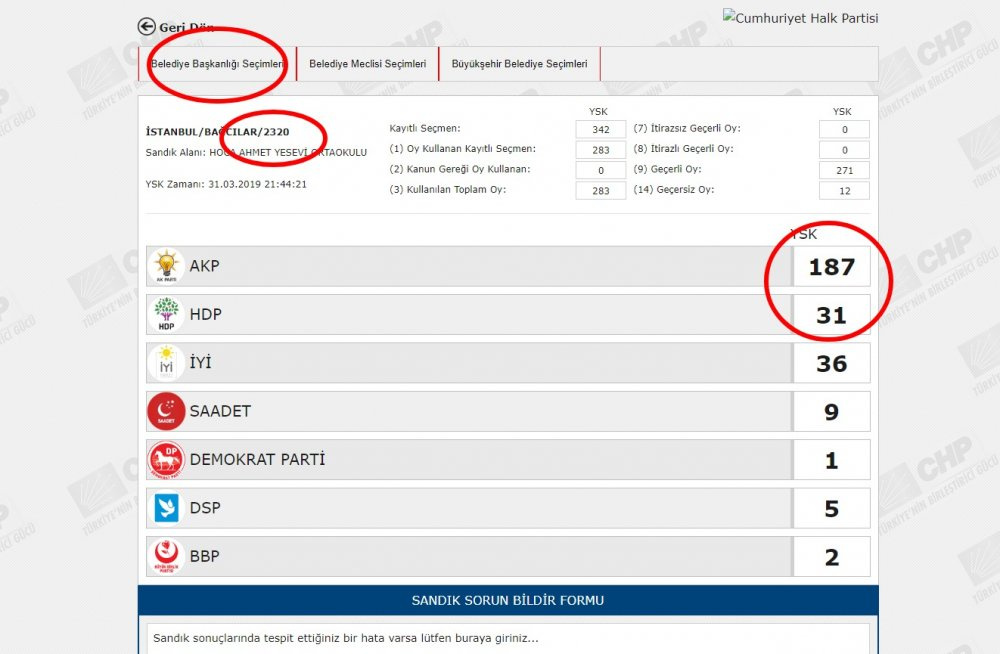Click the İSTANBUL/BAĞCILAR/2320 heading
This screenshot has height=654, width=1000.
click(217, 132)
